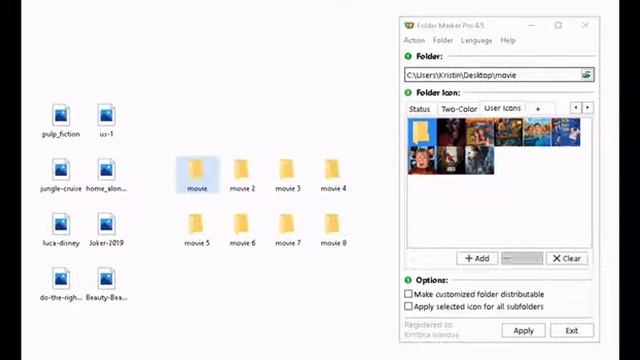
Task: Select the movie 7 folder
Action: point(288,230)
